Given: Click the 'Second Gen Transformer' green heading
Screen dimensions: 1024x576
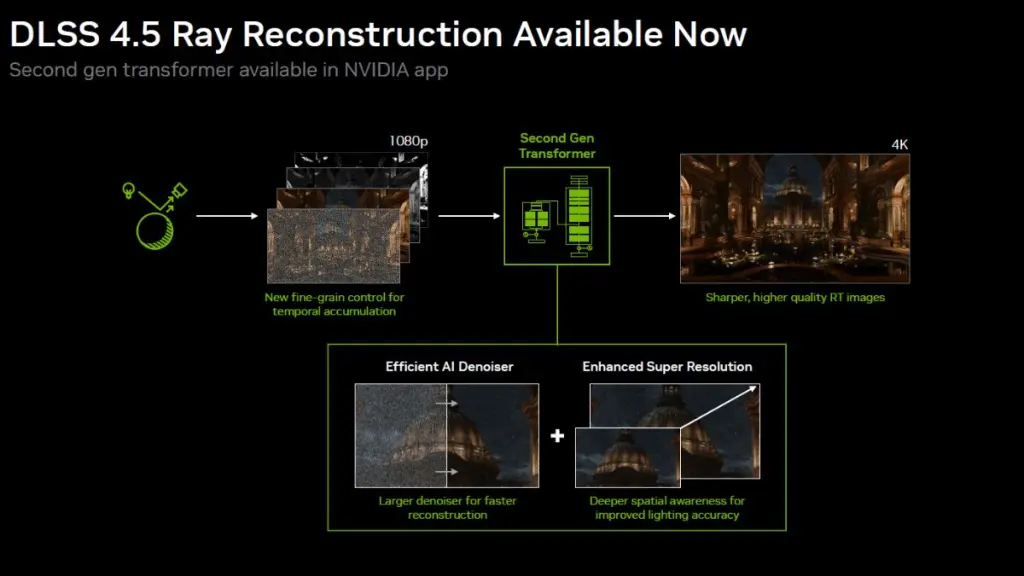Looking at the screenshot, I should coord(557,146).
